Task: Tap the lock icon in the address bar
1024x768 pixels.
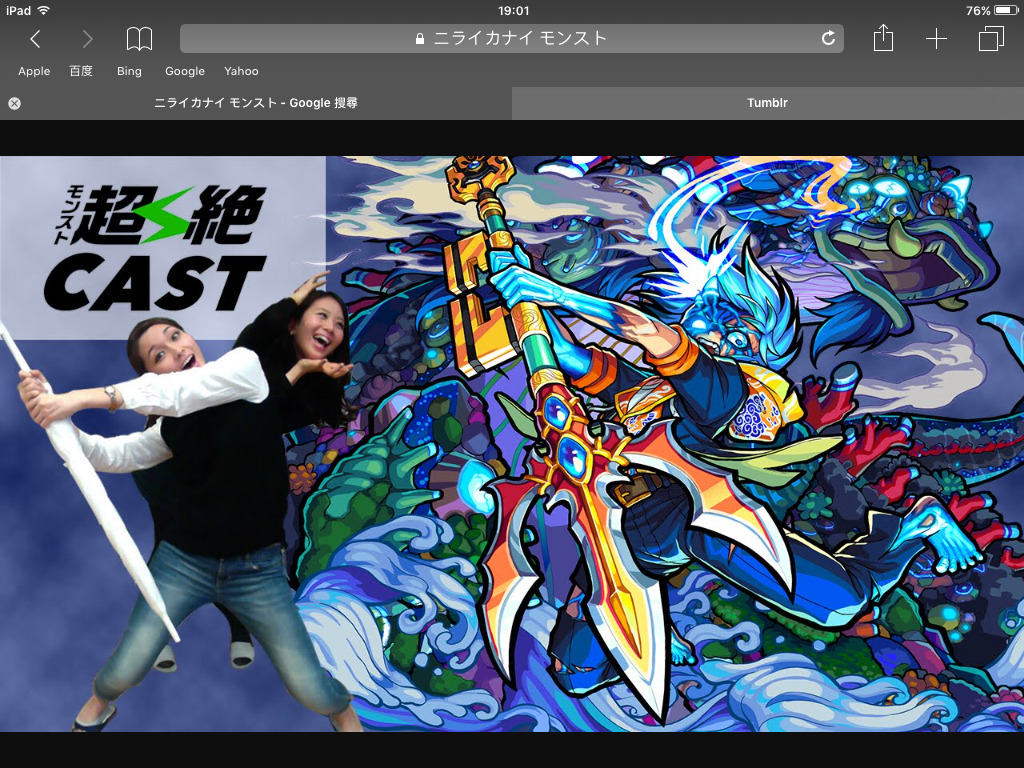Action: (x=420, y=39)
